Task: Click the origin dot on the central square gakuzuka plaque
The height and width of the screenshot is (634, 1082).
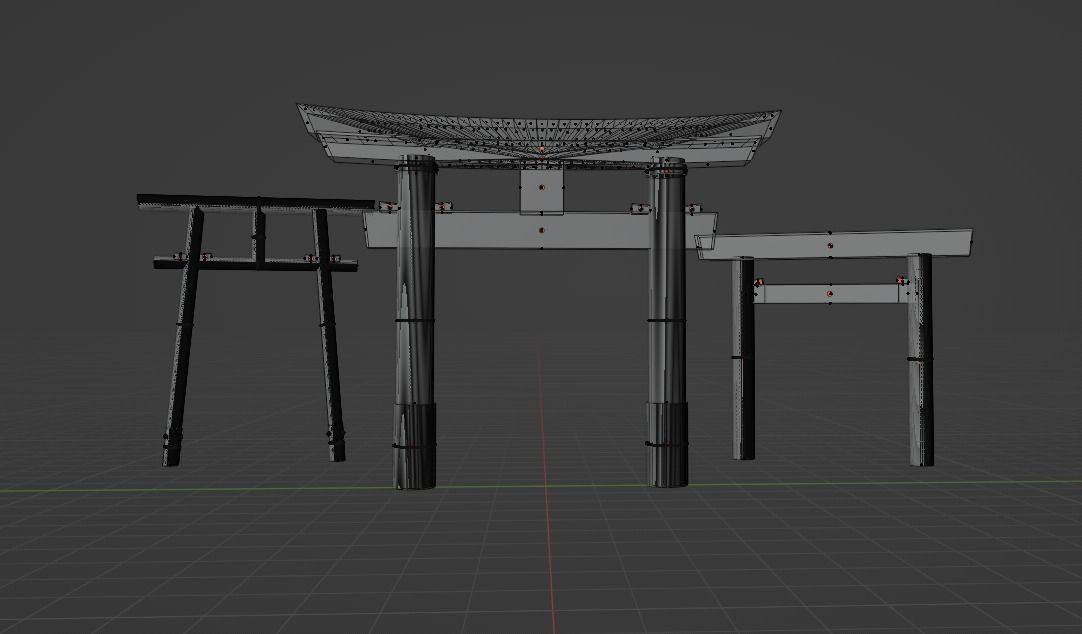Action: [x=542, y=186]
